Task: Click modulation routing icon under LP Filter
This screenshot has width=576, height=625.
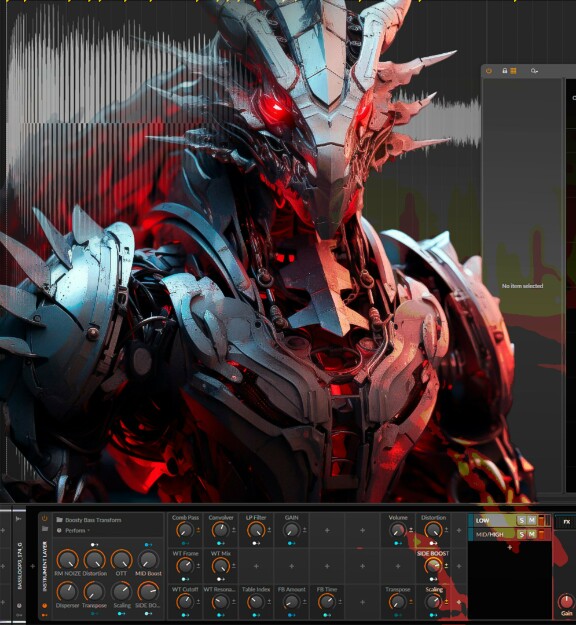Action: click(x=256, y=543)
